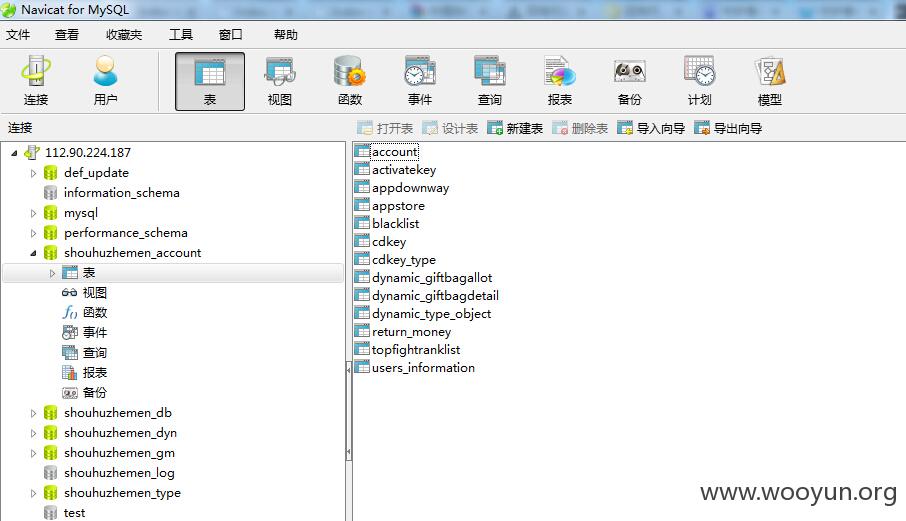The image size is (906, 521).
Task: Open the 收藏夹 menu
Action: tap(124, 35)
